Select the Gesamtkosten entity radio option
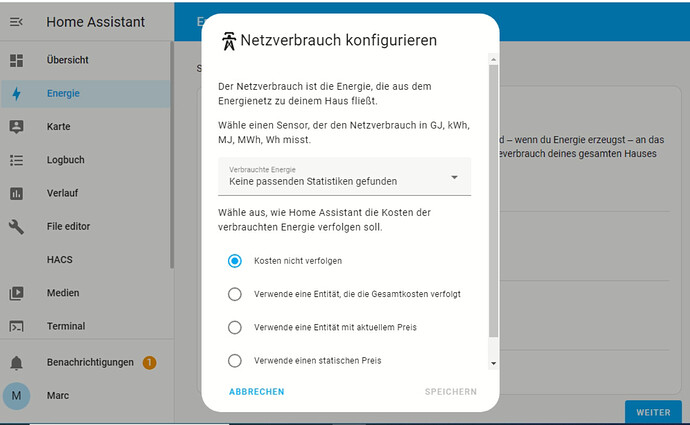 (x=235, y=294)
